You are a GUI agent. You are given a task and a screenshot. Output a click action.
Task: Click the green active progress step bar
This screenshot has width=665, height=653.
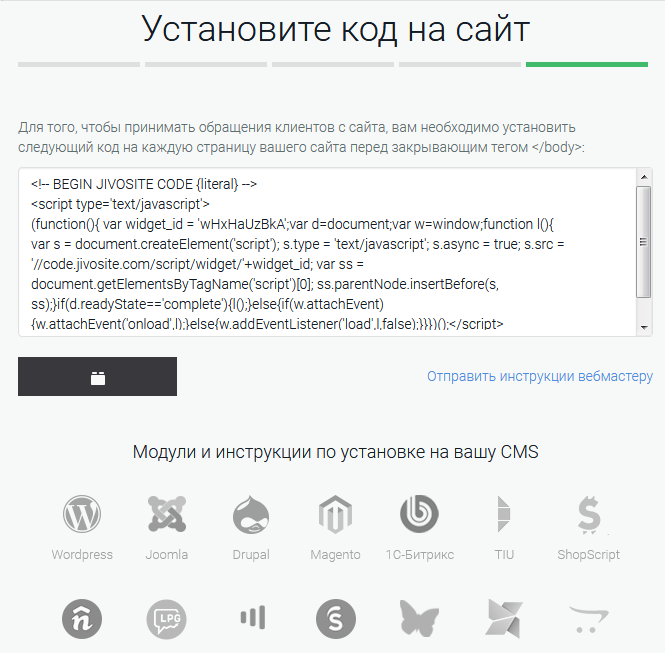click(x=587, y=64)
